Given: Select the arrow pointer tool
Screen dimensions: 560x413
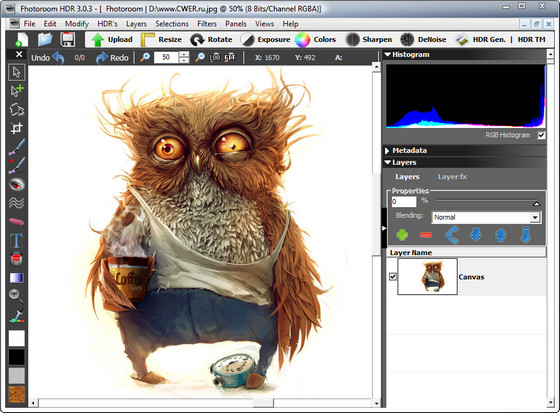Looking at the screenshot, I should point(16,72).
